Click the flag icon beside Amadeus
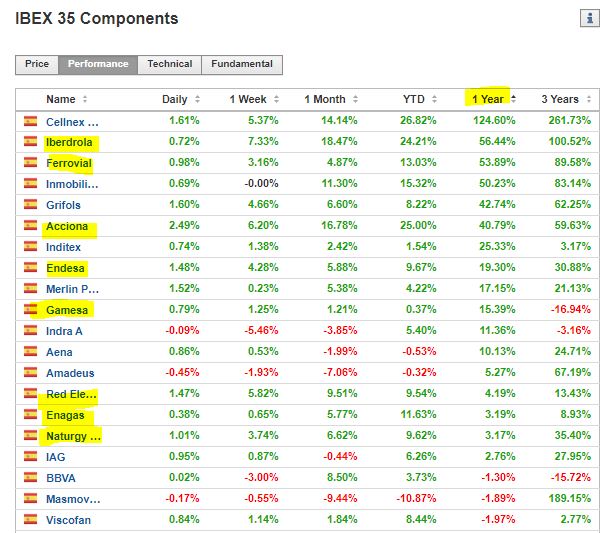Image resolution: width=604 pixels, height=533 pixels. [x=30, y=373]
